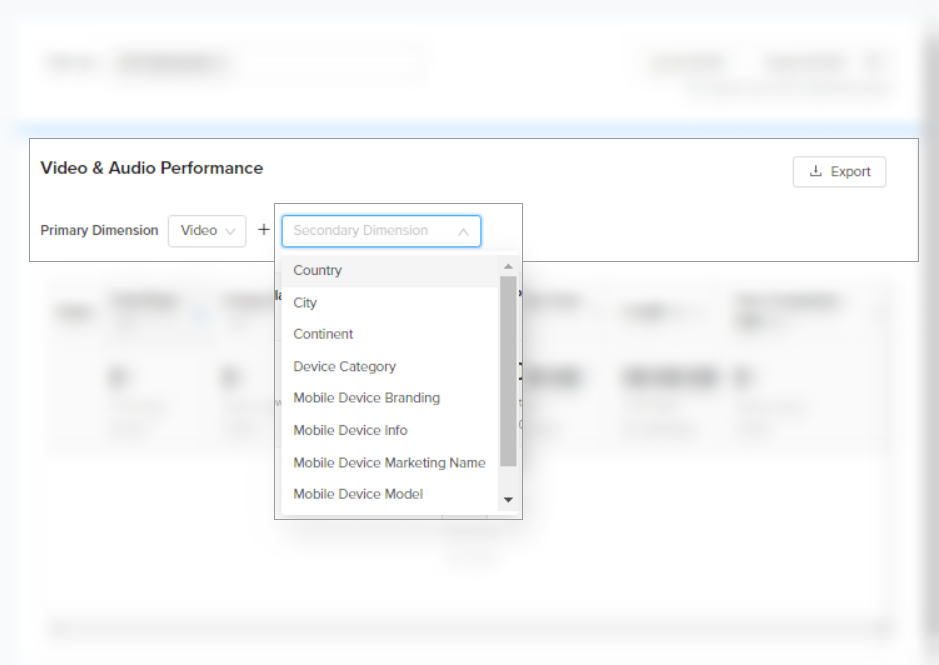Click the Video & Audio Performance heading

[x=151, y=168]
